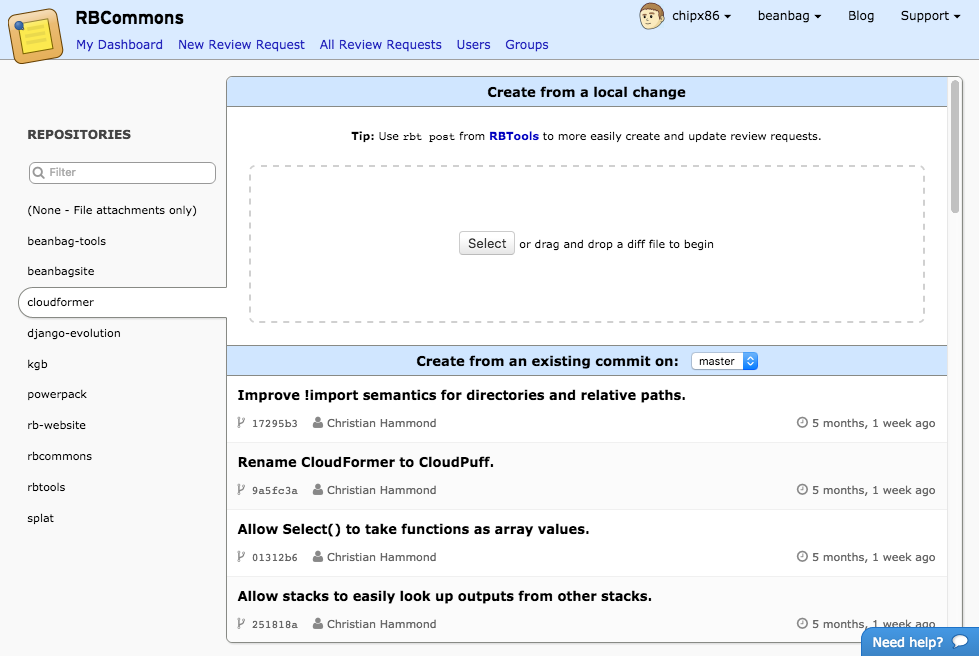Select the cloudformer repository
The height and width of the screenshot is (656, 979).
(x=122, y=302)
